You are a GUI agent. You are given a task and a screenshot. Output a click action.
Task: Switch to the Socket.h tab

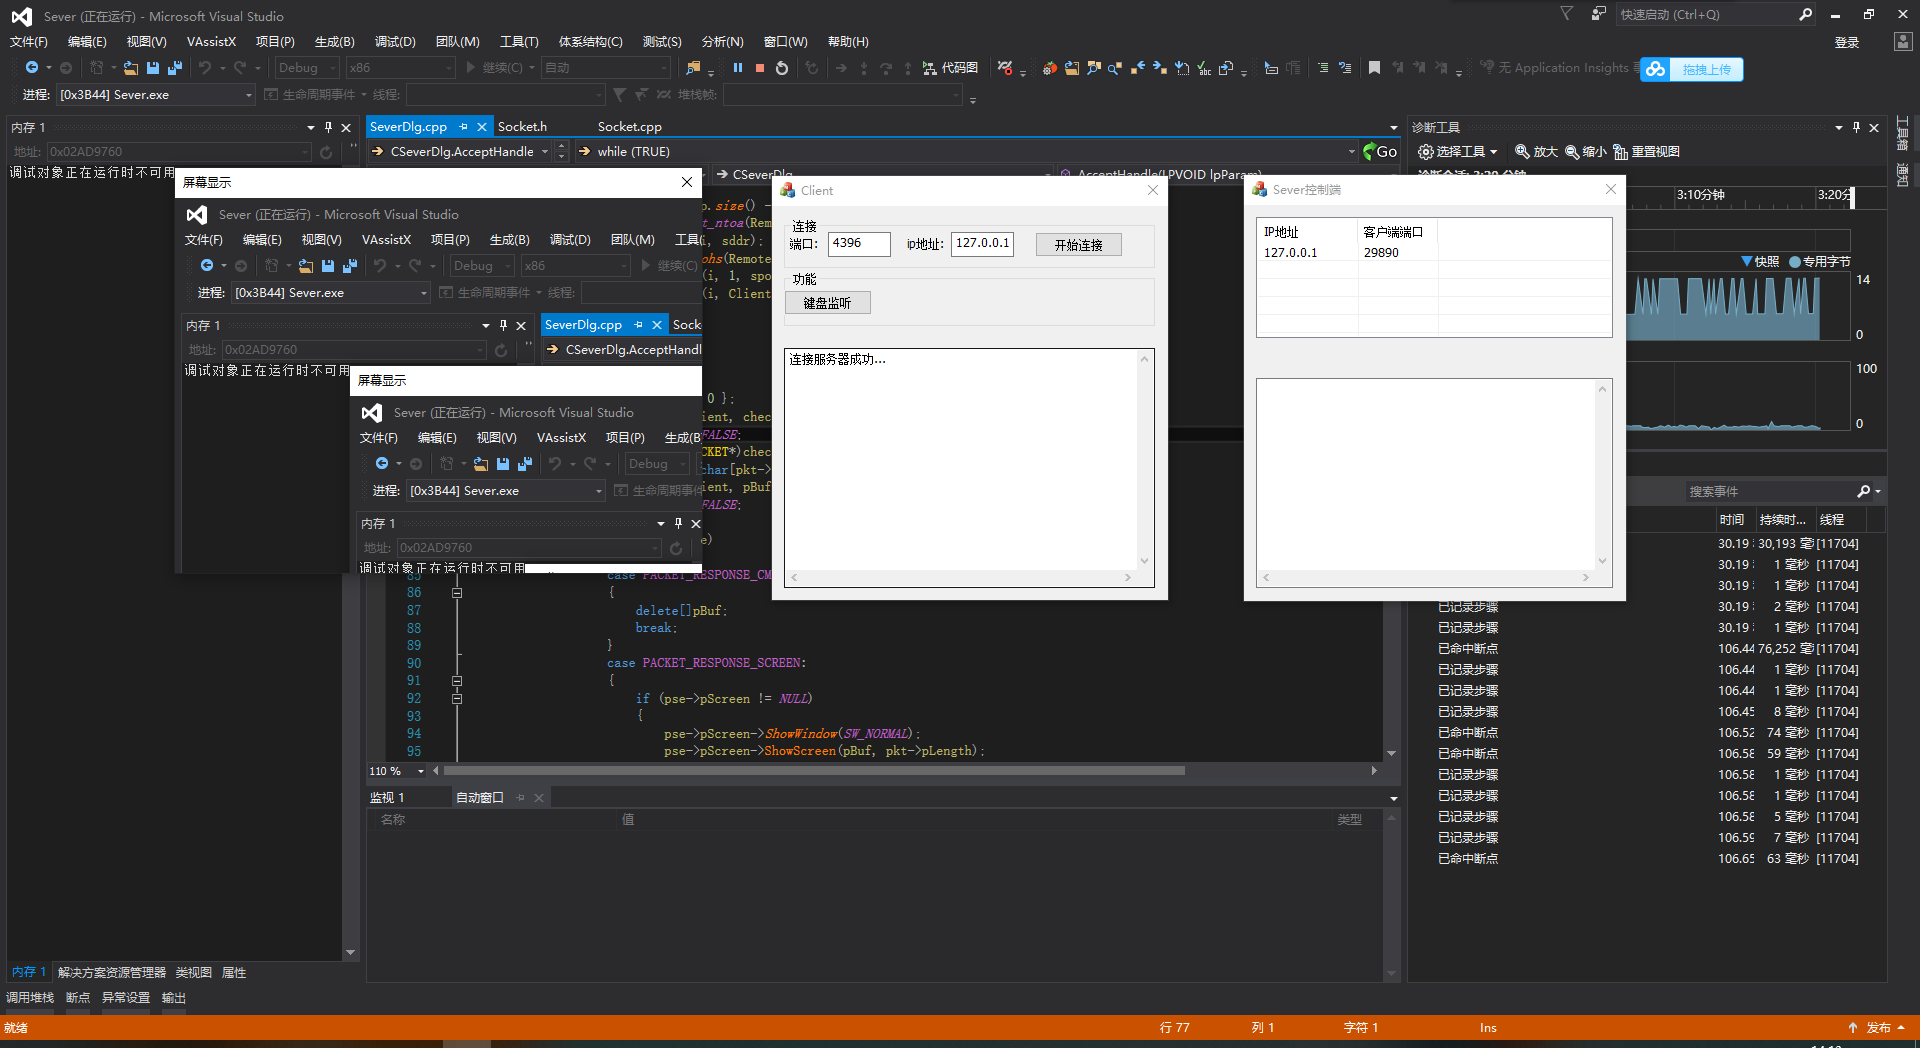(x=522, y=127)
